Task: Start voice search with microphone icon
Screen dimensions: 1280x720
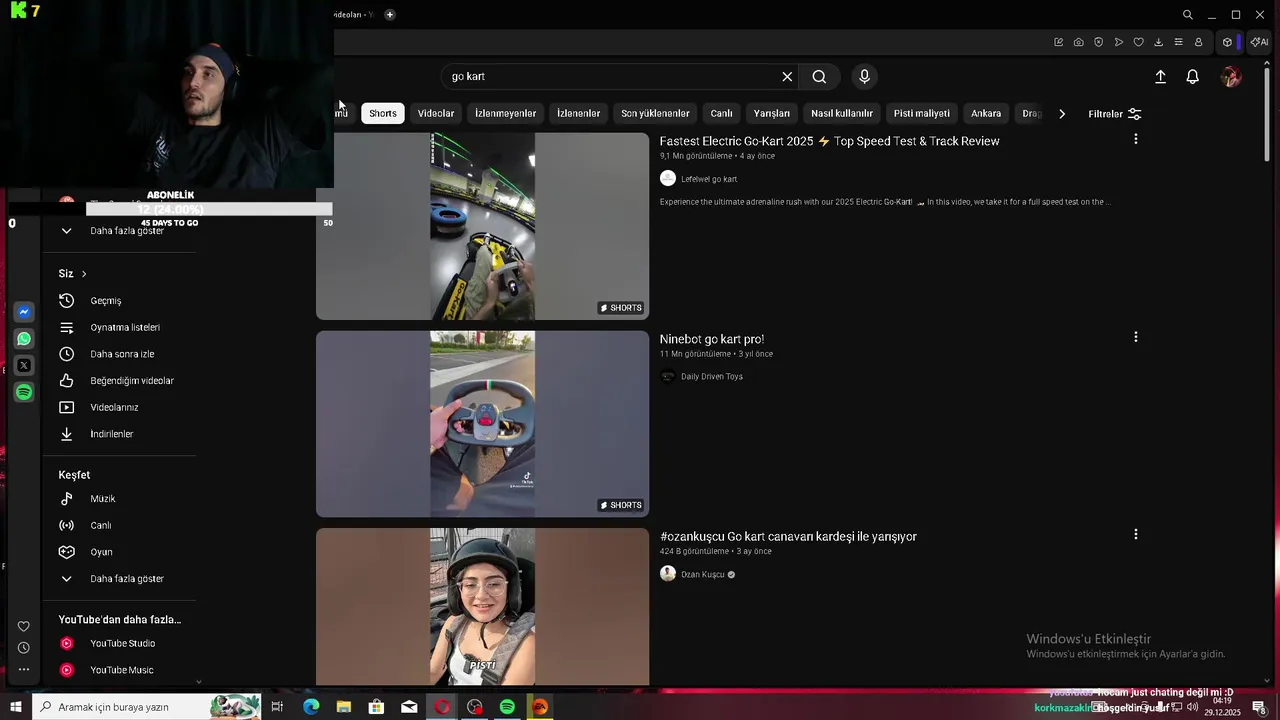Action: tap(865, 77)
